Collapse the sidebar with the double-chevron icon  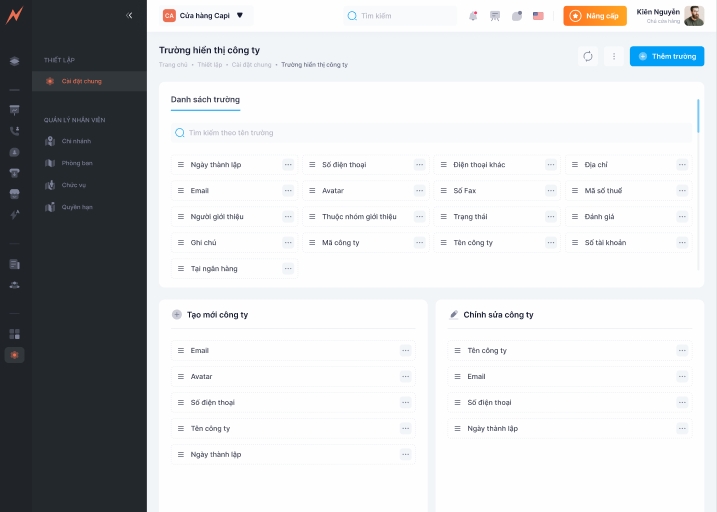129,15
